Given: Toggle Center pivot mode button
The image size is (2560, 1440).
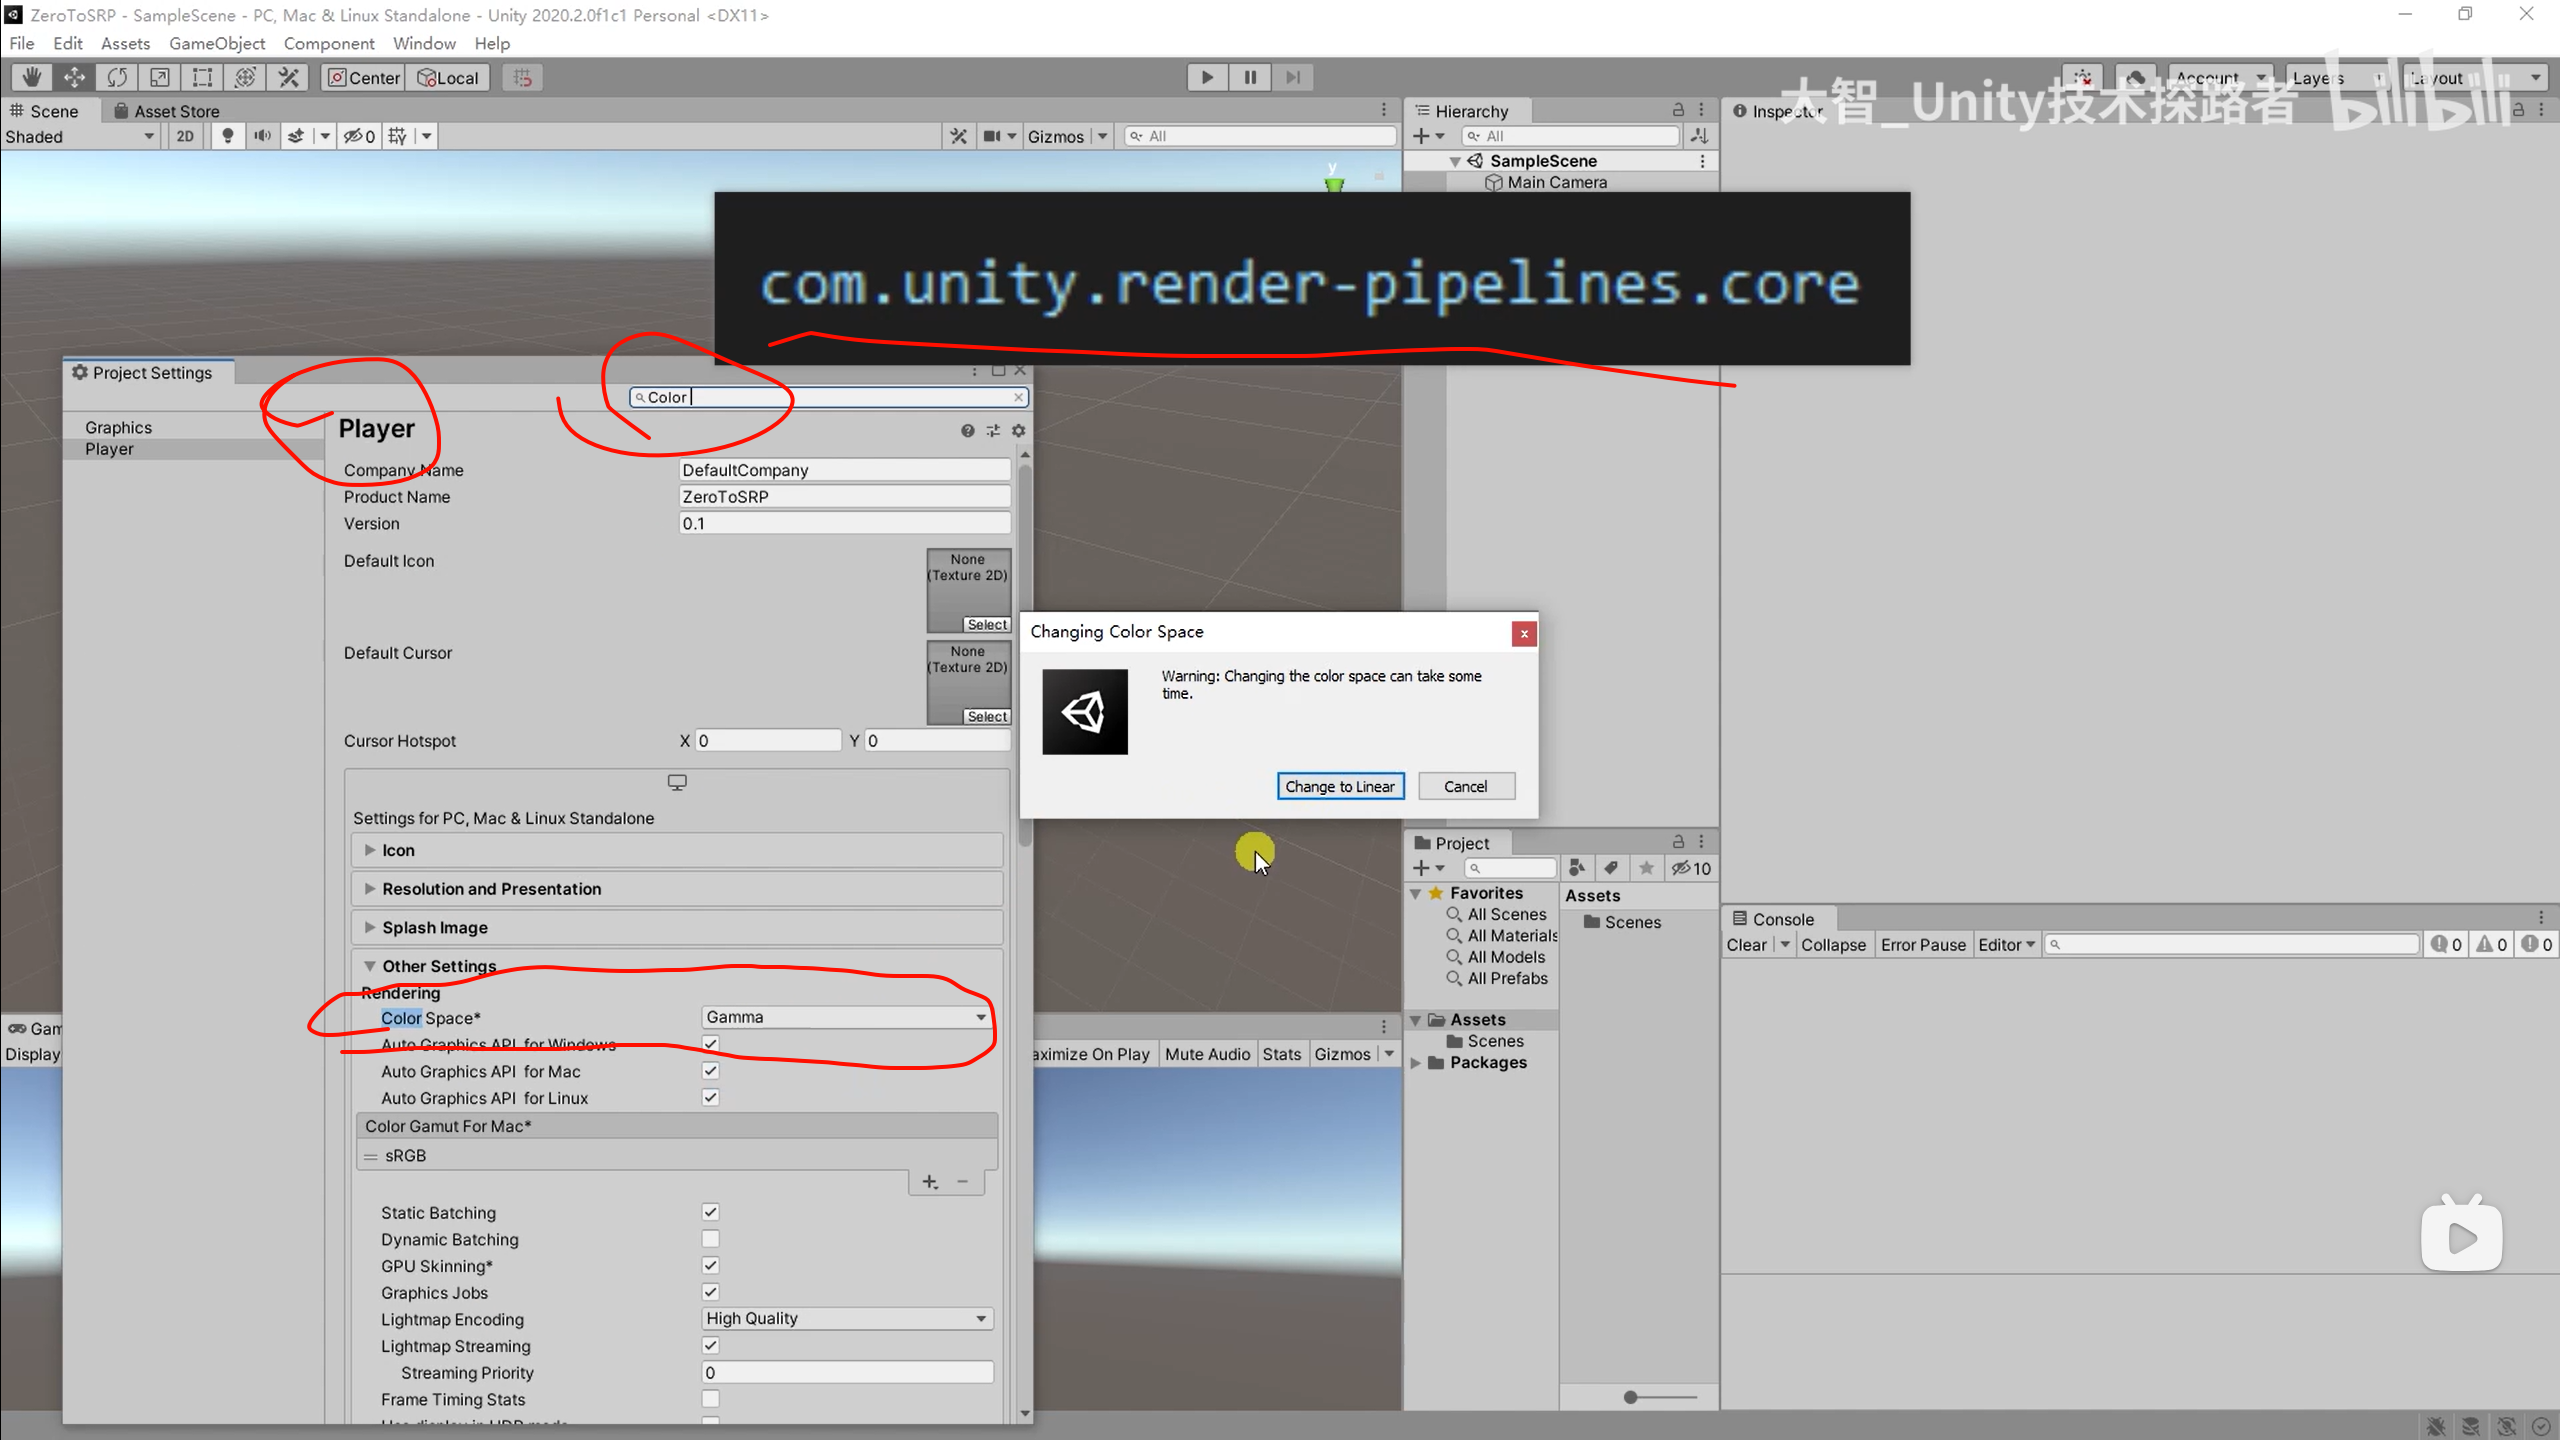Looking at the screenshot, I should point(364,77).
